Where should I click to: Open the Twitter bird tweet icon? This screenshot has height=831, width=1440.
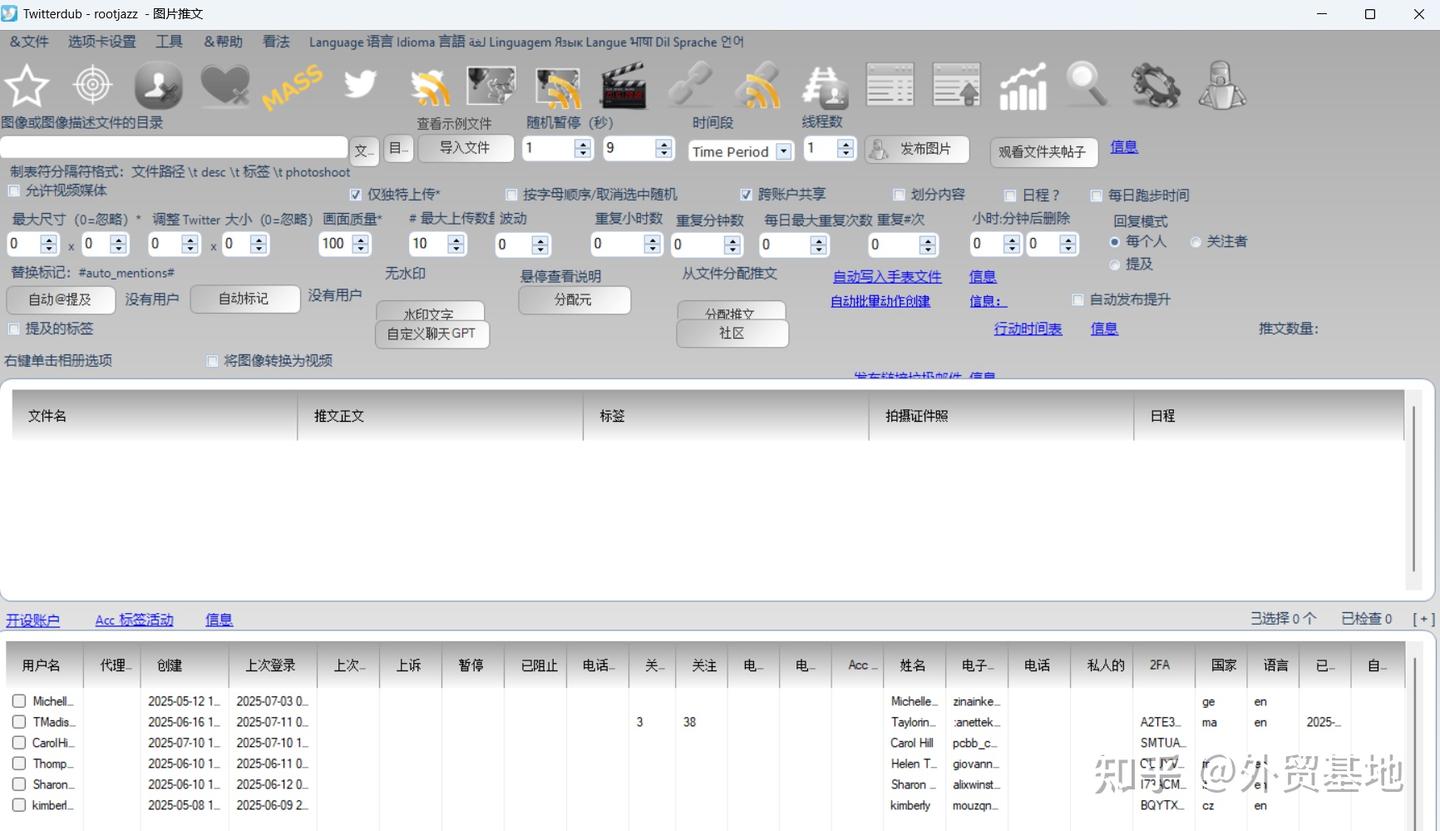pos(360,84)
